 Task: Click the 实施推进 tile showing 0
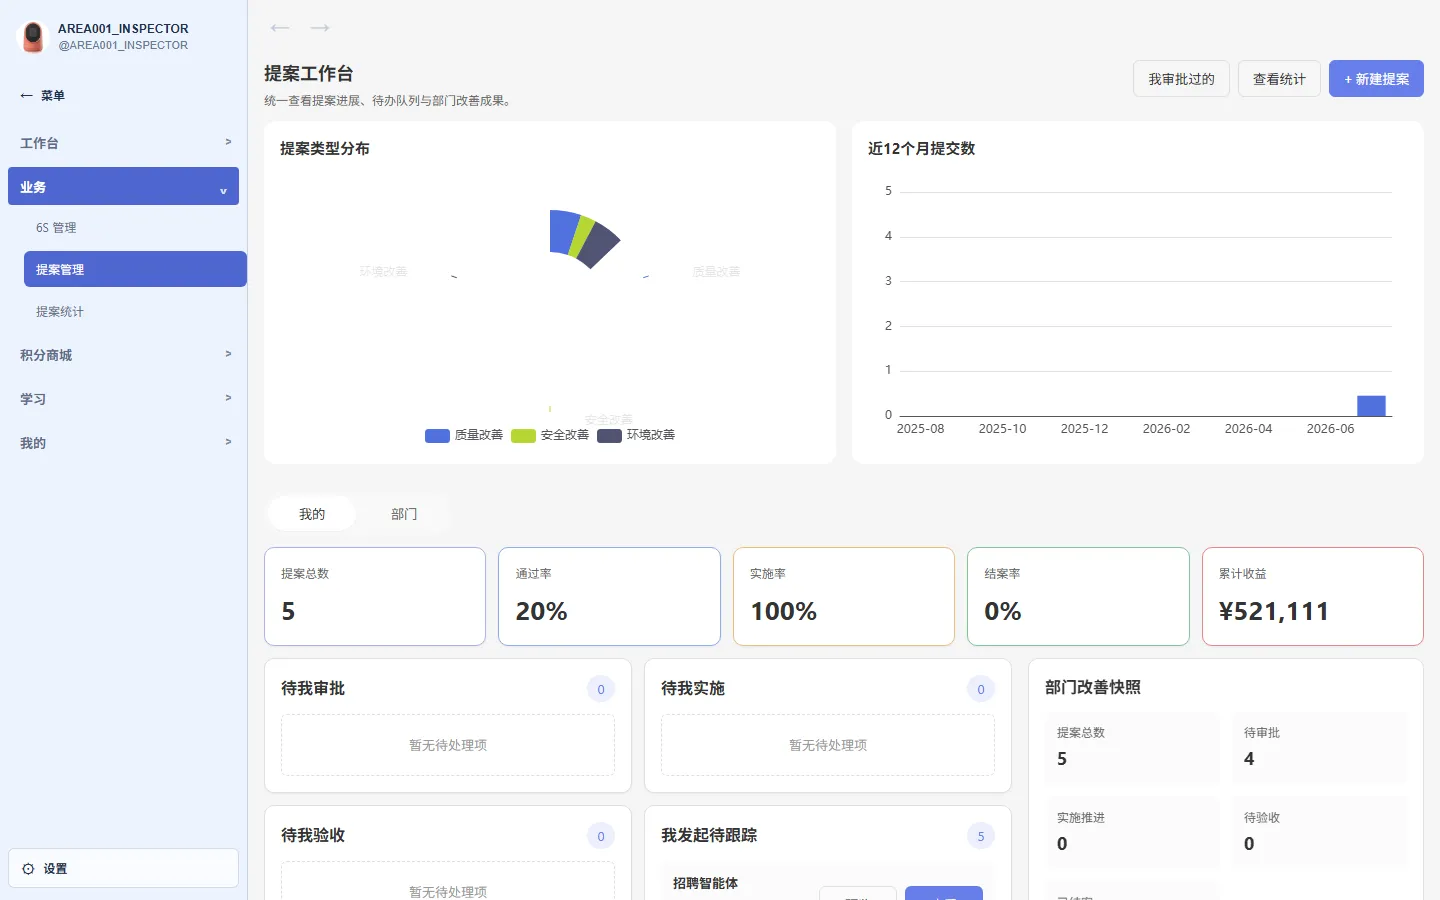coord(1132,832)
